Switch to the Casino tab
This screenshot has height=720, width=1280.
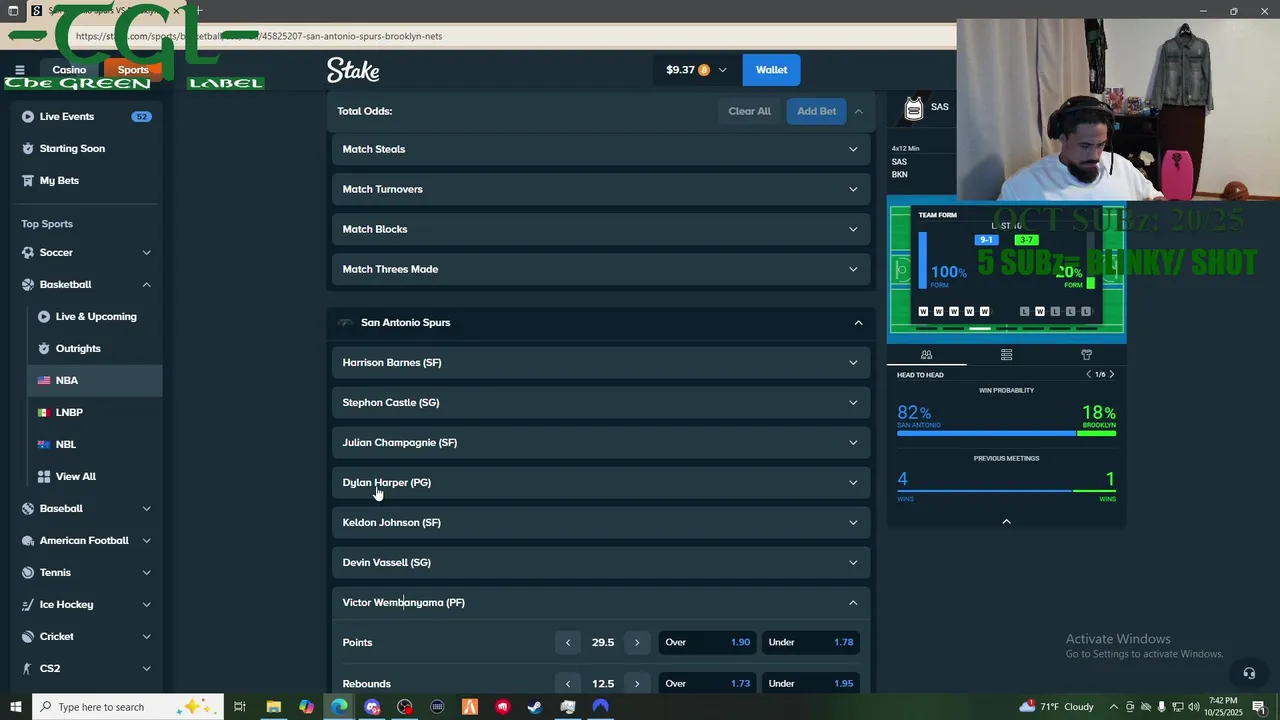69,70
